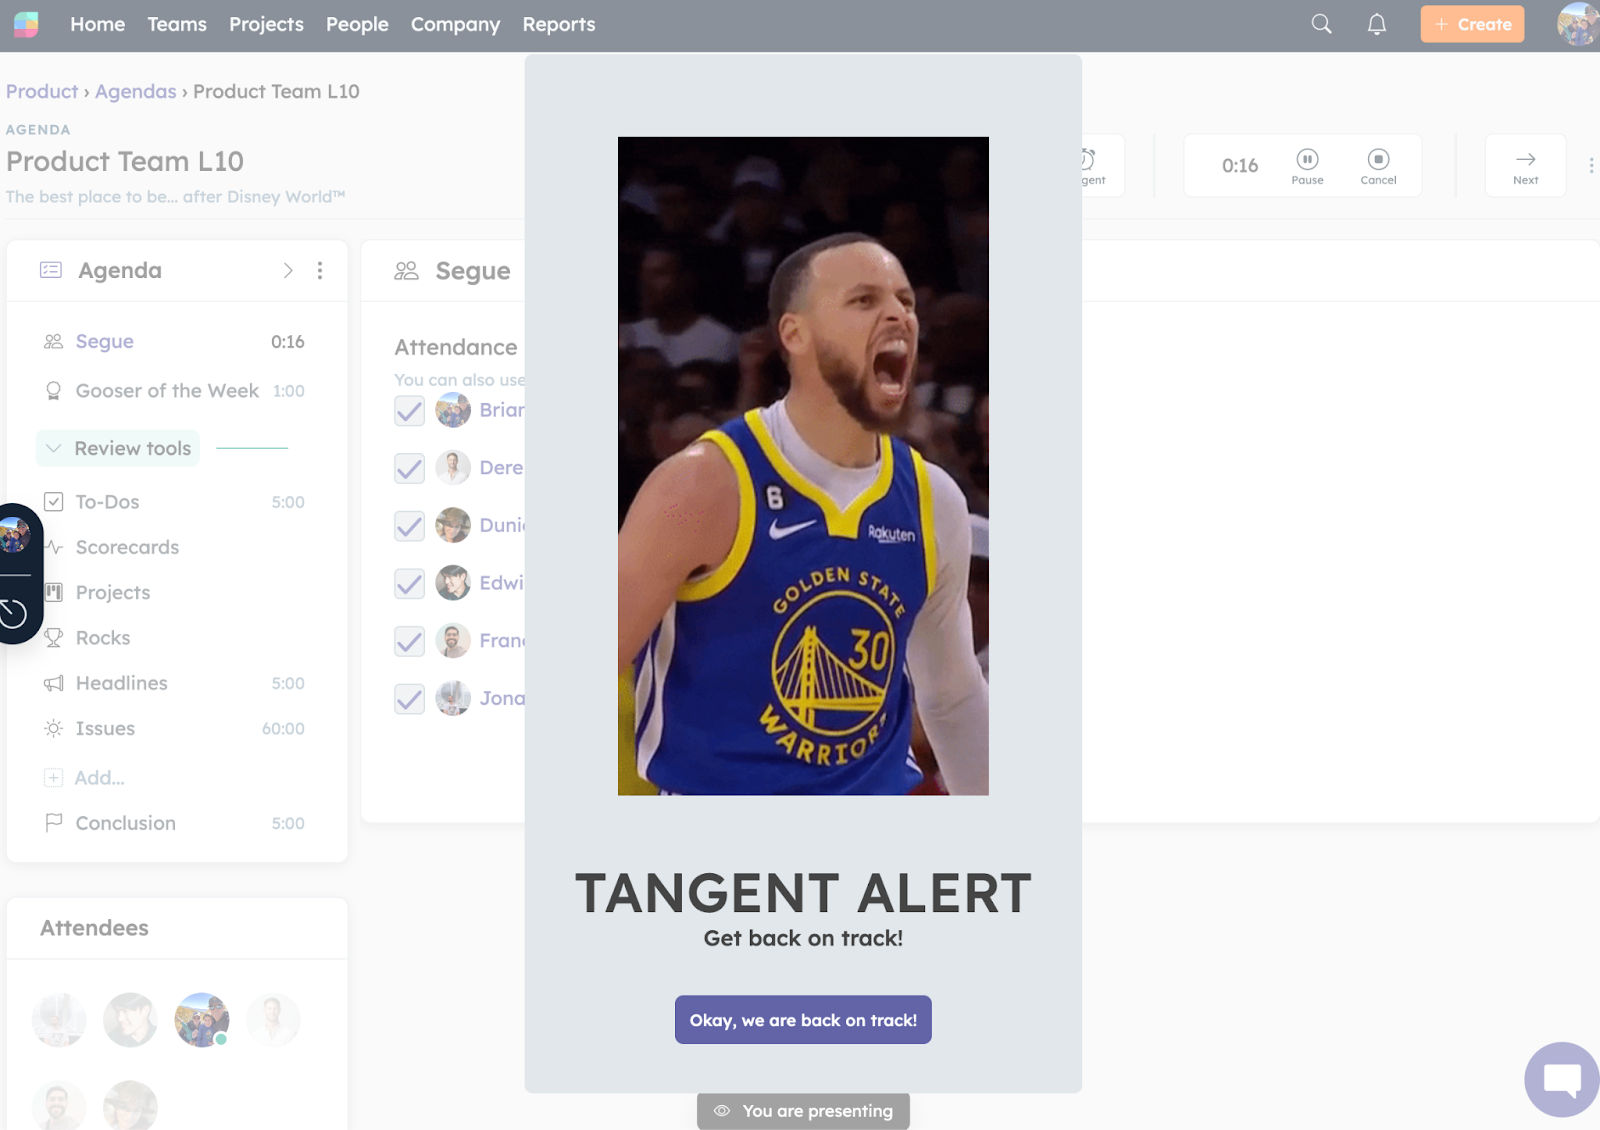Open the Agenda panel kebab menu
The image size is (1600, 1130).
coord(320,270)
